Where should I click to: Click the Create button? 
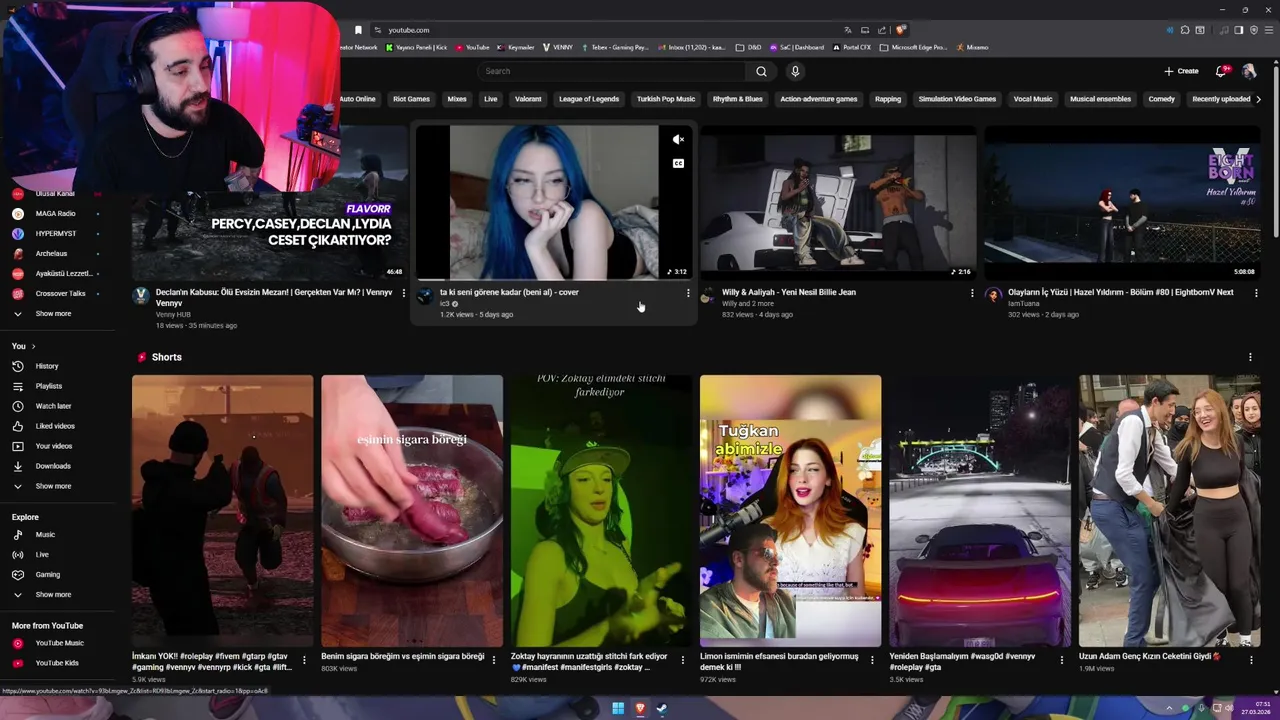point(1181,71)
